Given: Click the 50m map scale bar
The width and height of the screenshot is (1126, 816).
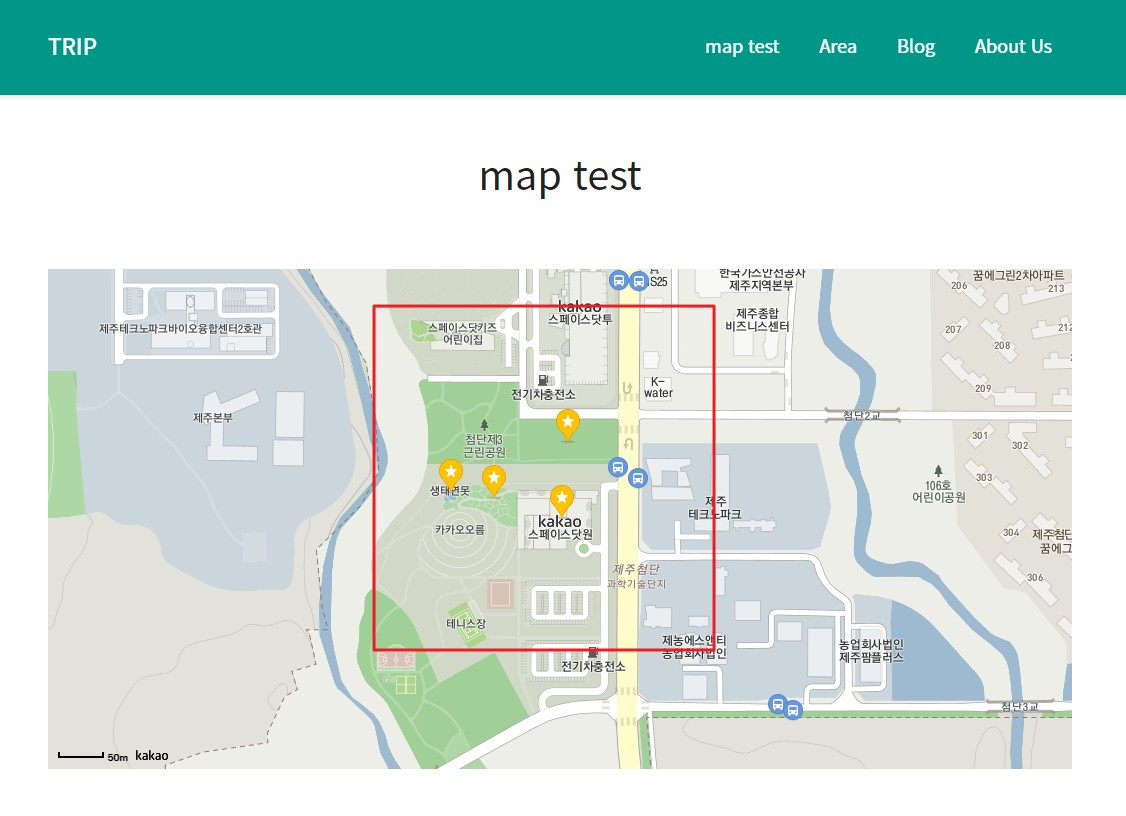Looking at the screenshot, I should click(93, 756).
